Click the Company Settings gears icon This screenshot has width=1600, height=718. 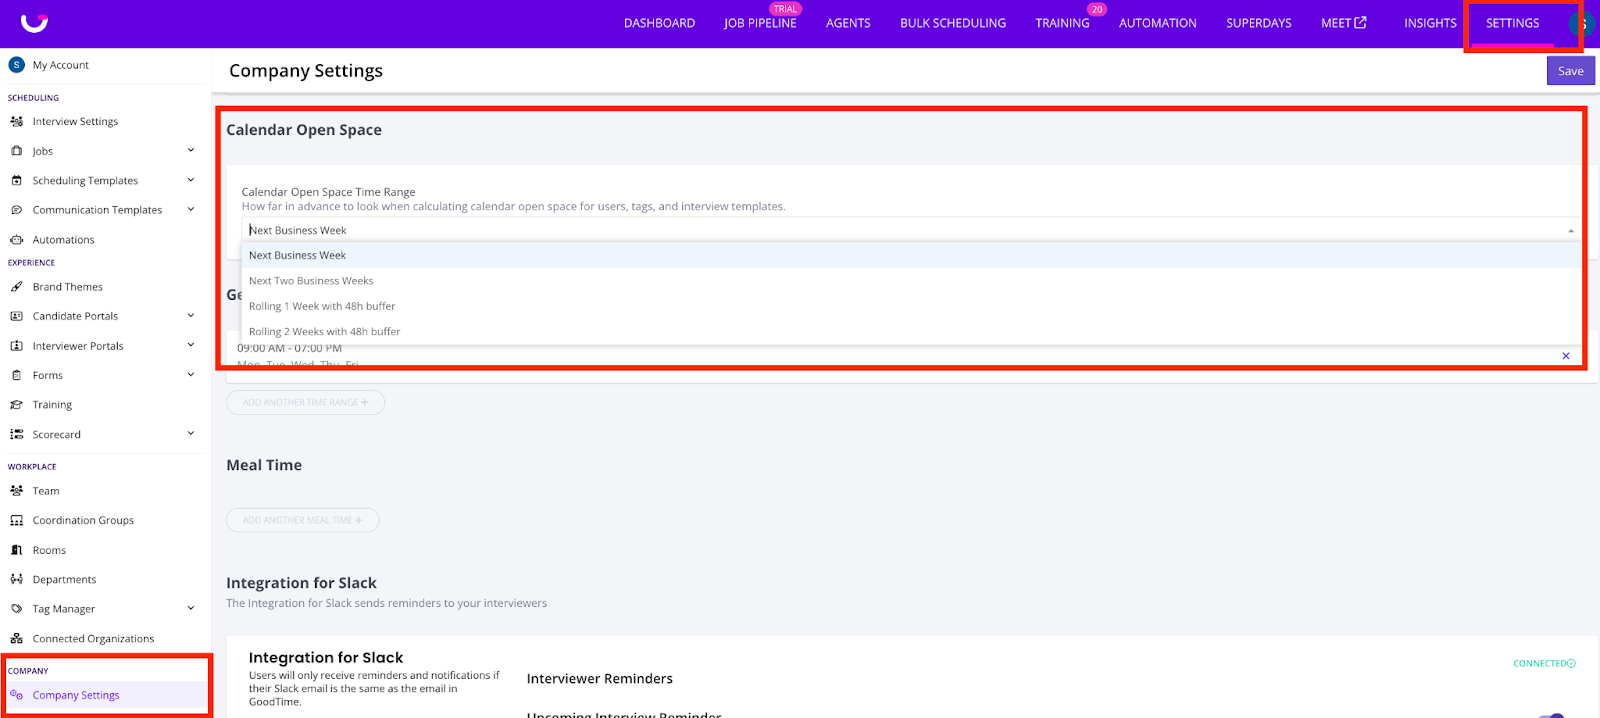pos(16,695)
